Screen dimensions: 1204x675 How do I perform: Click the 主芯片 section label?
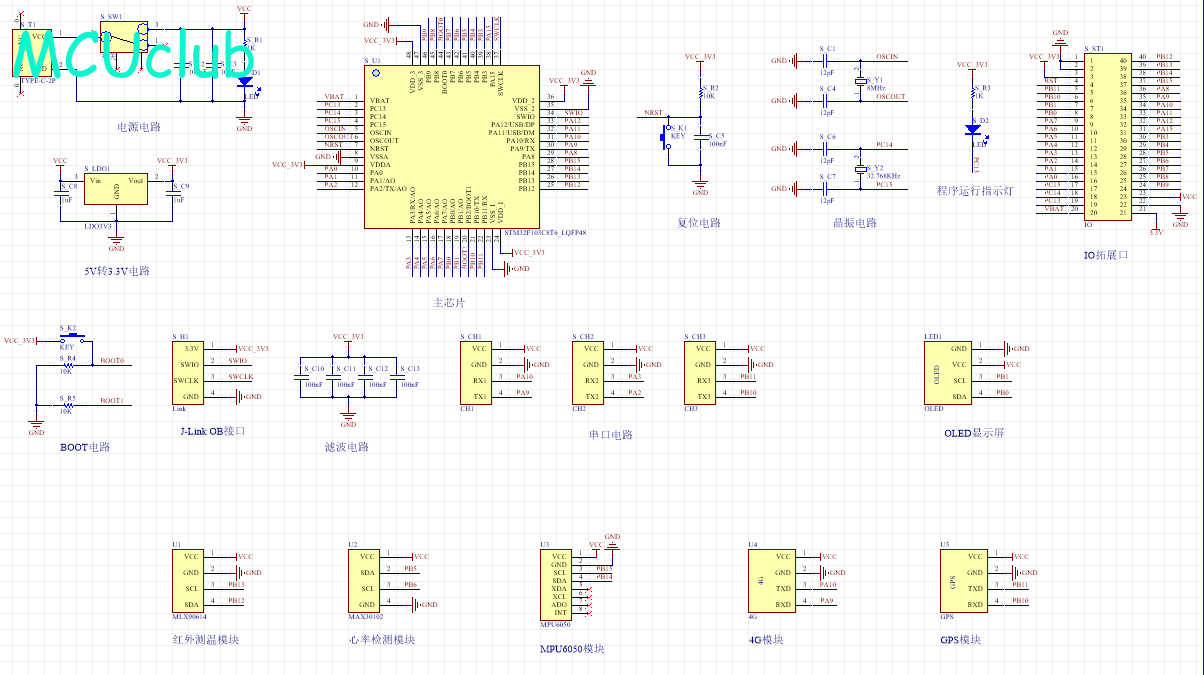point(449,303)
